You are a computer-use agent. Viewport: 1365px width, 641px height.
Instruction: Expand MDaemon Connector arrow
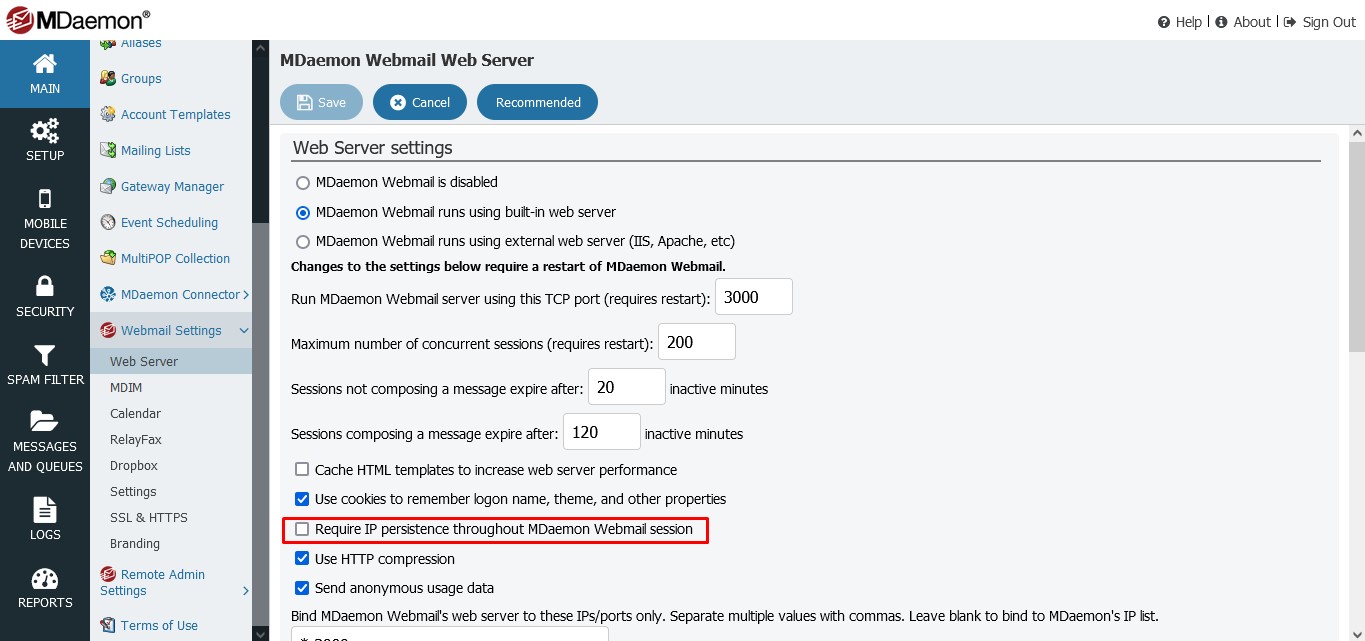(246, 294)
